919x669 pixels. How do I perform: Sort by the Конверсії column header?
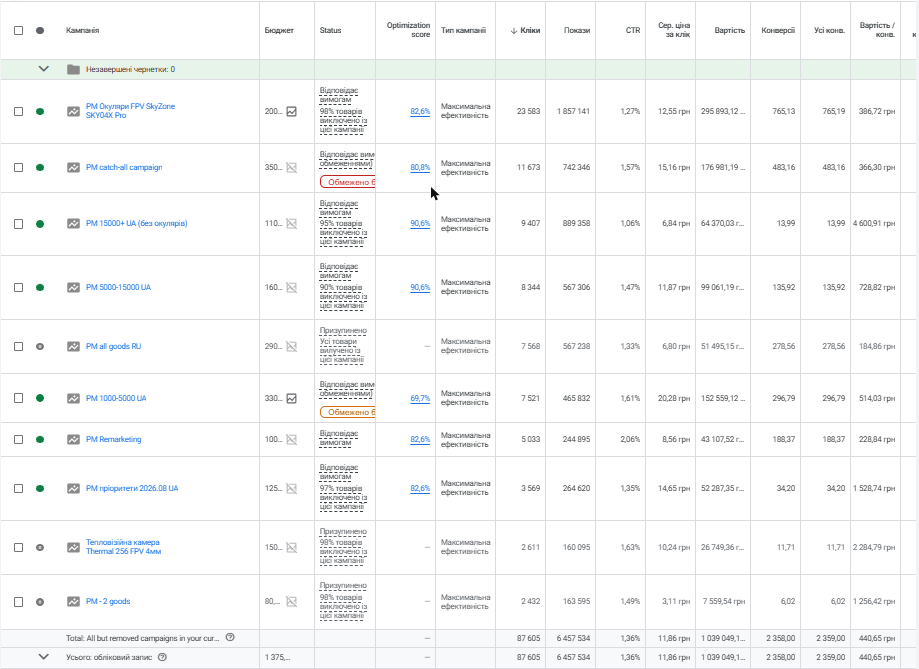778,30
